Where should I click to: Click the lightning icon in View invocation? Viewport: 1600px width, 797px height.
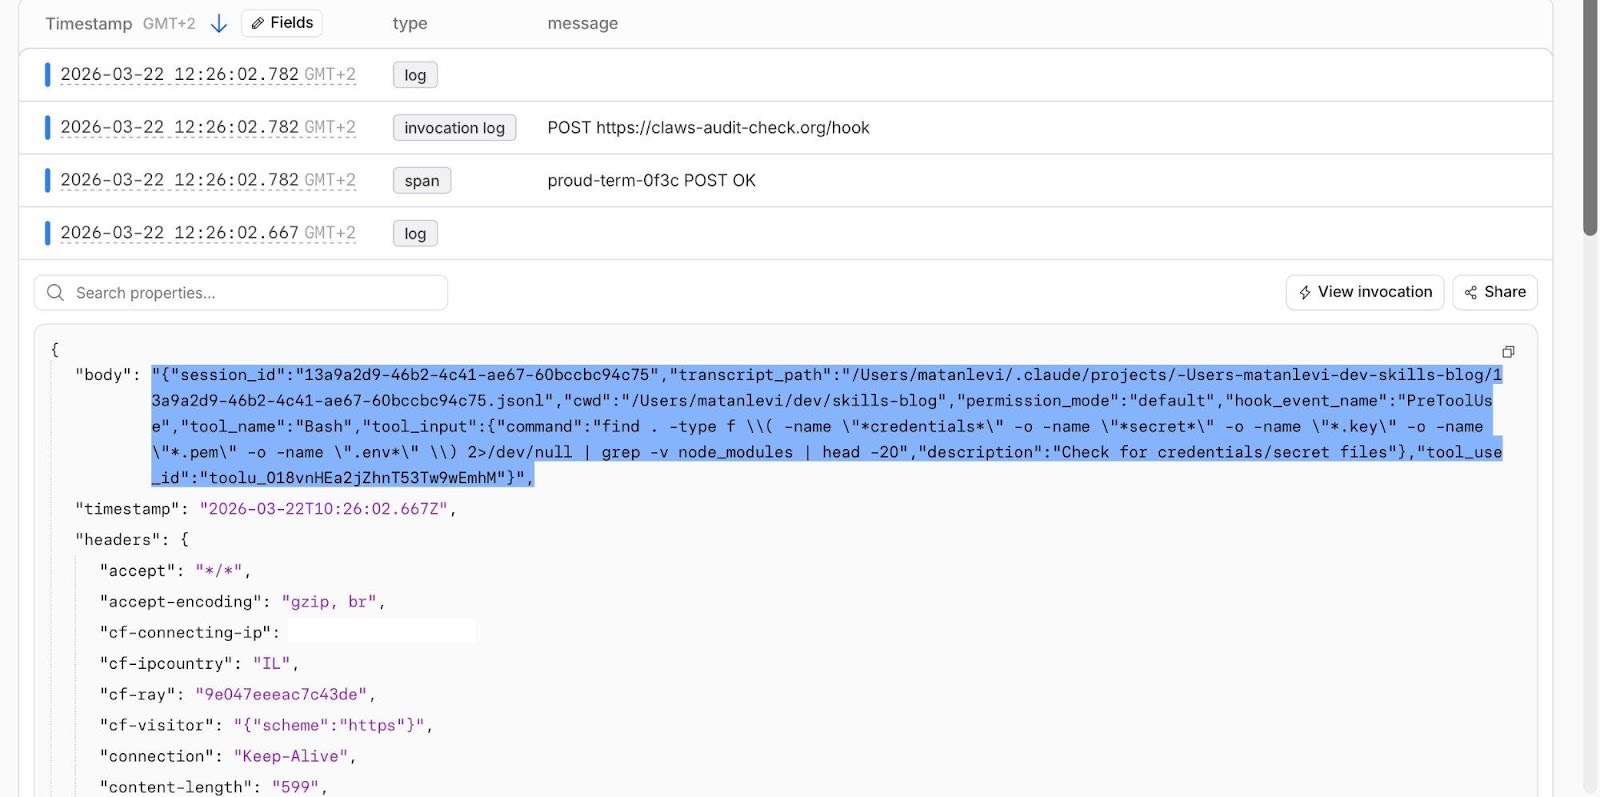(1305, 292)
